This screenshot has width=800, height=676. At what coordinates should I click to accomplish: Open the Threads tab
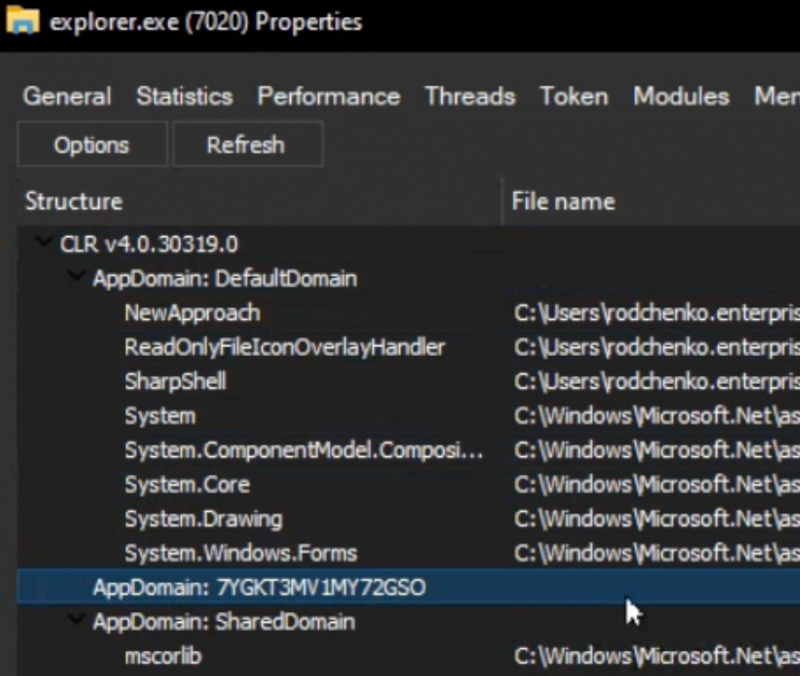pos(469,96)
